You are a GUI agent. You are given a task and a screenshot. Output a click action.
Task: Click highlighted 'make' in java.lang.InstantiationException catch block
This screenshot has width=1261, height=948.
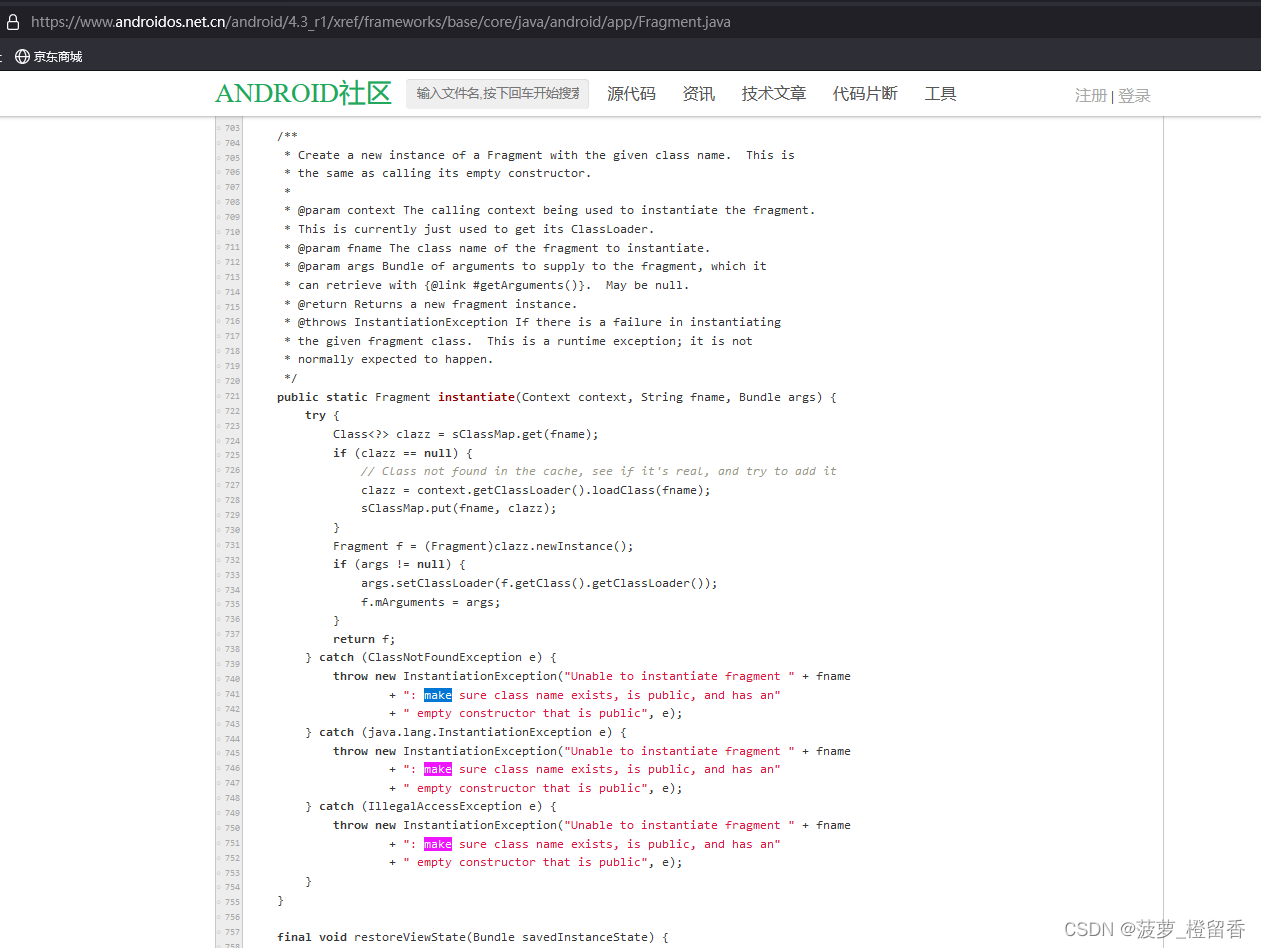[437, 769]
